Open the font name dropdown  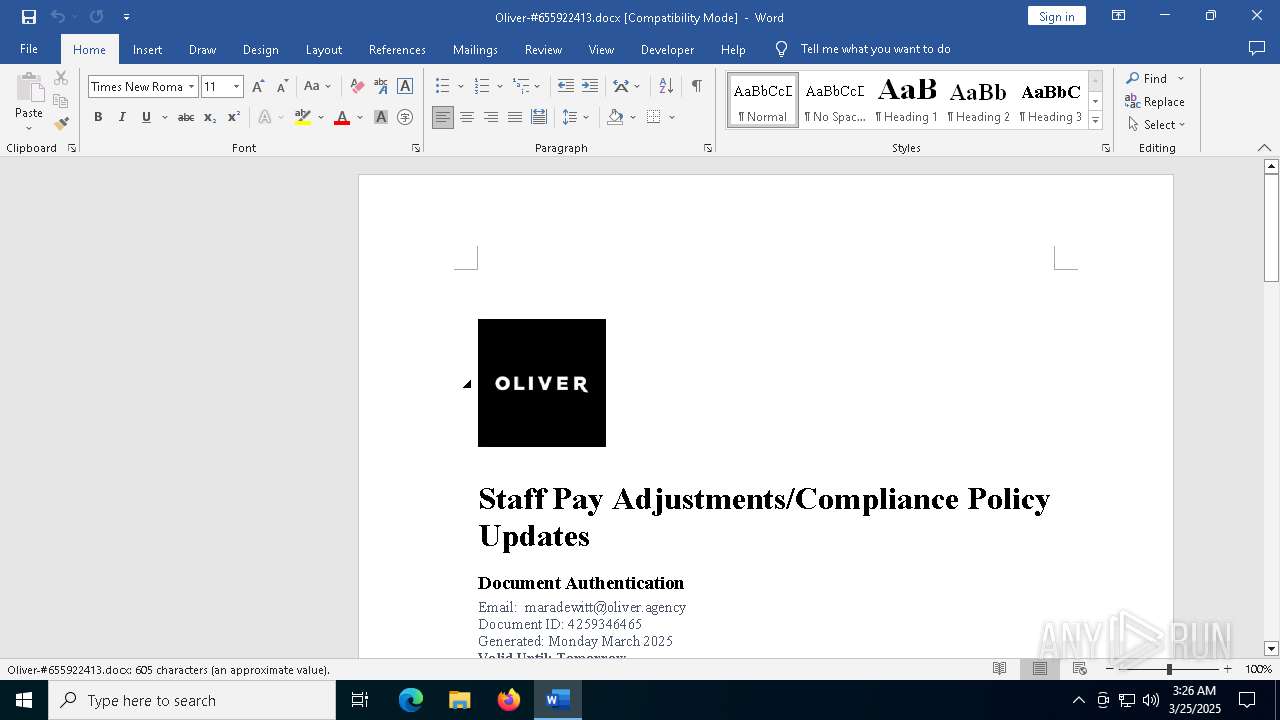191,87
